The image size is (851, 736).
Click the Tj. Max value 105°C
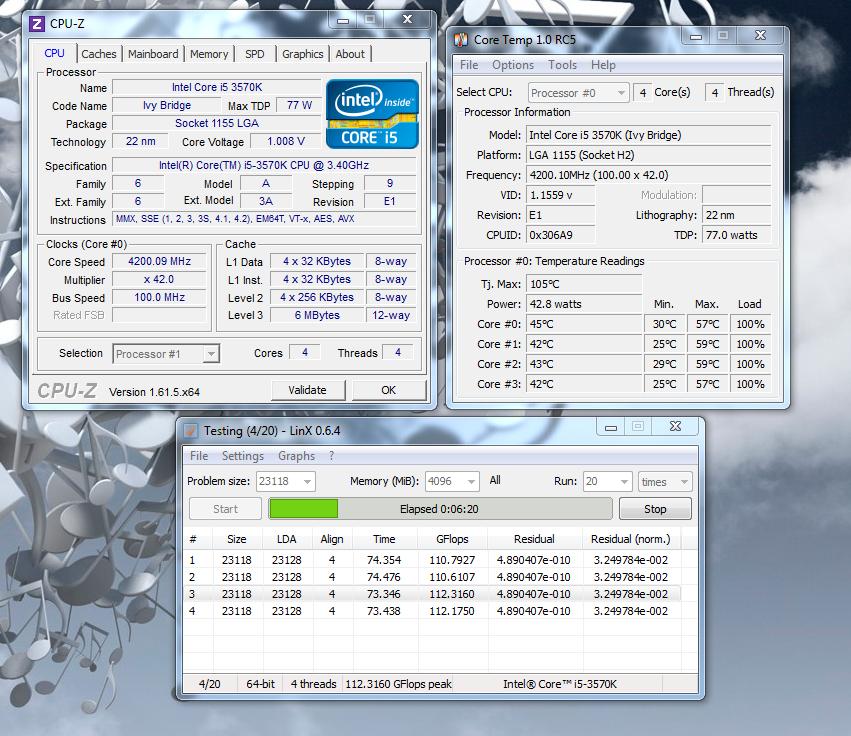[584, 284]
